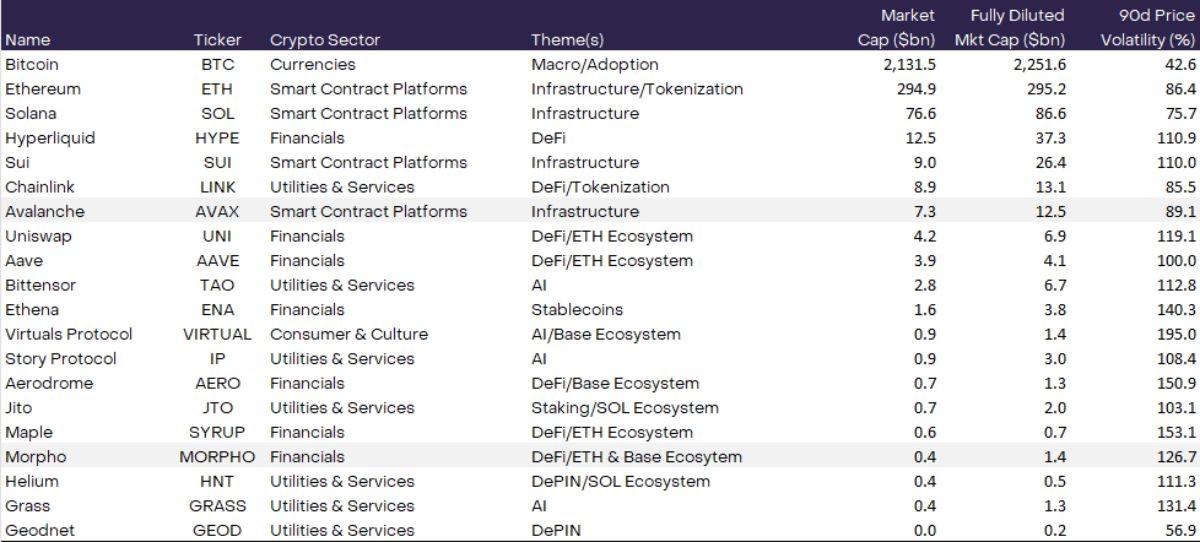Viewport: 1200px width, 542px height.
Task: Click the Ticker column header
Action: pos(217,40)
